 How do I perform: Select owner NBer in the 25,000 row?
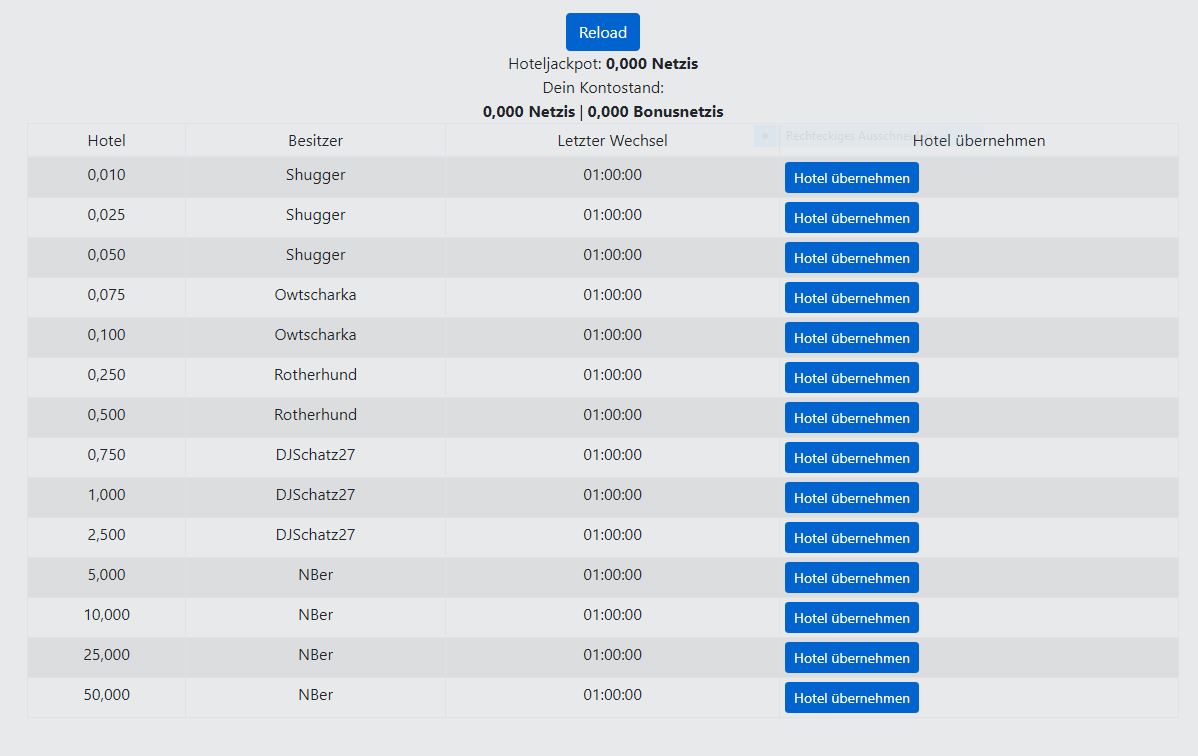[316, 654]
